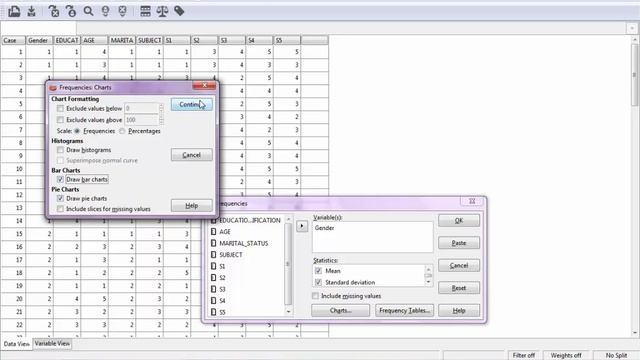Click Continue in Frequencies: Charts dialog

pos(191,104)
